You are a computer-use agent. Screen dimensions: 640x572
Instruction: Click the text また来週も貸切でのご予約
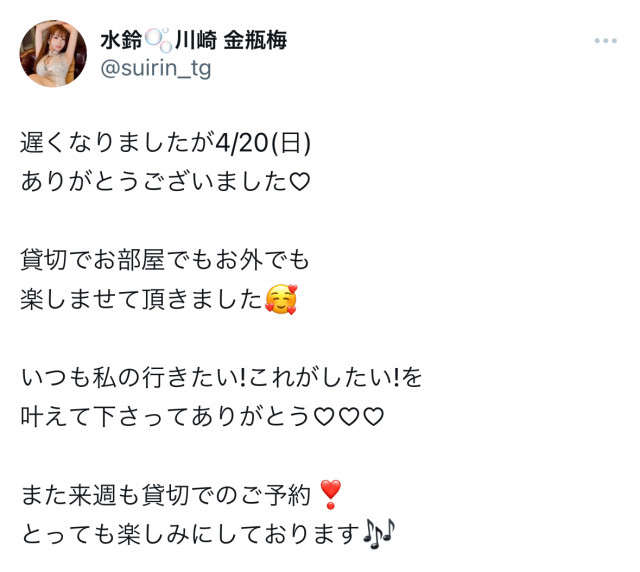166,495
